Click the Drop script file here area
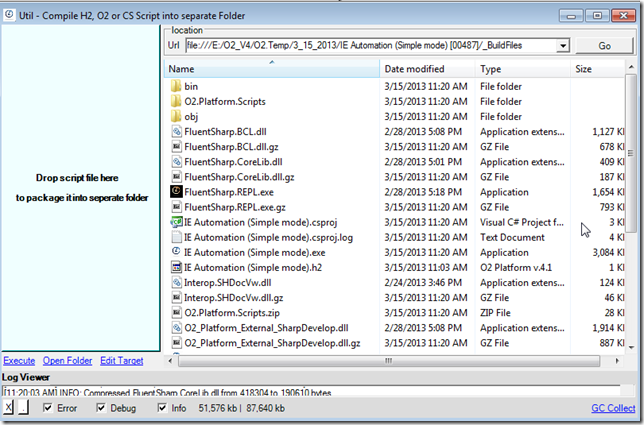 [80, 188]
